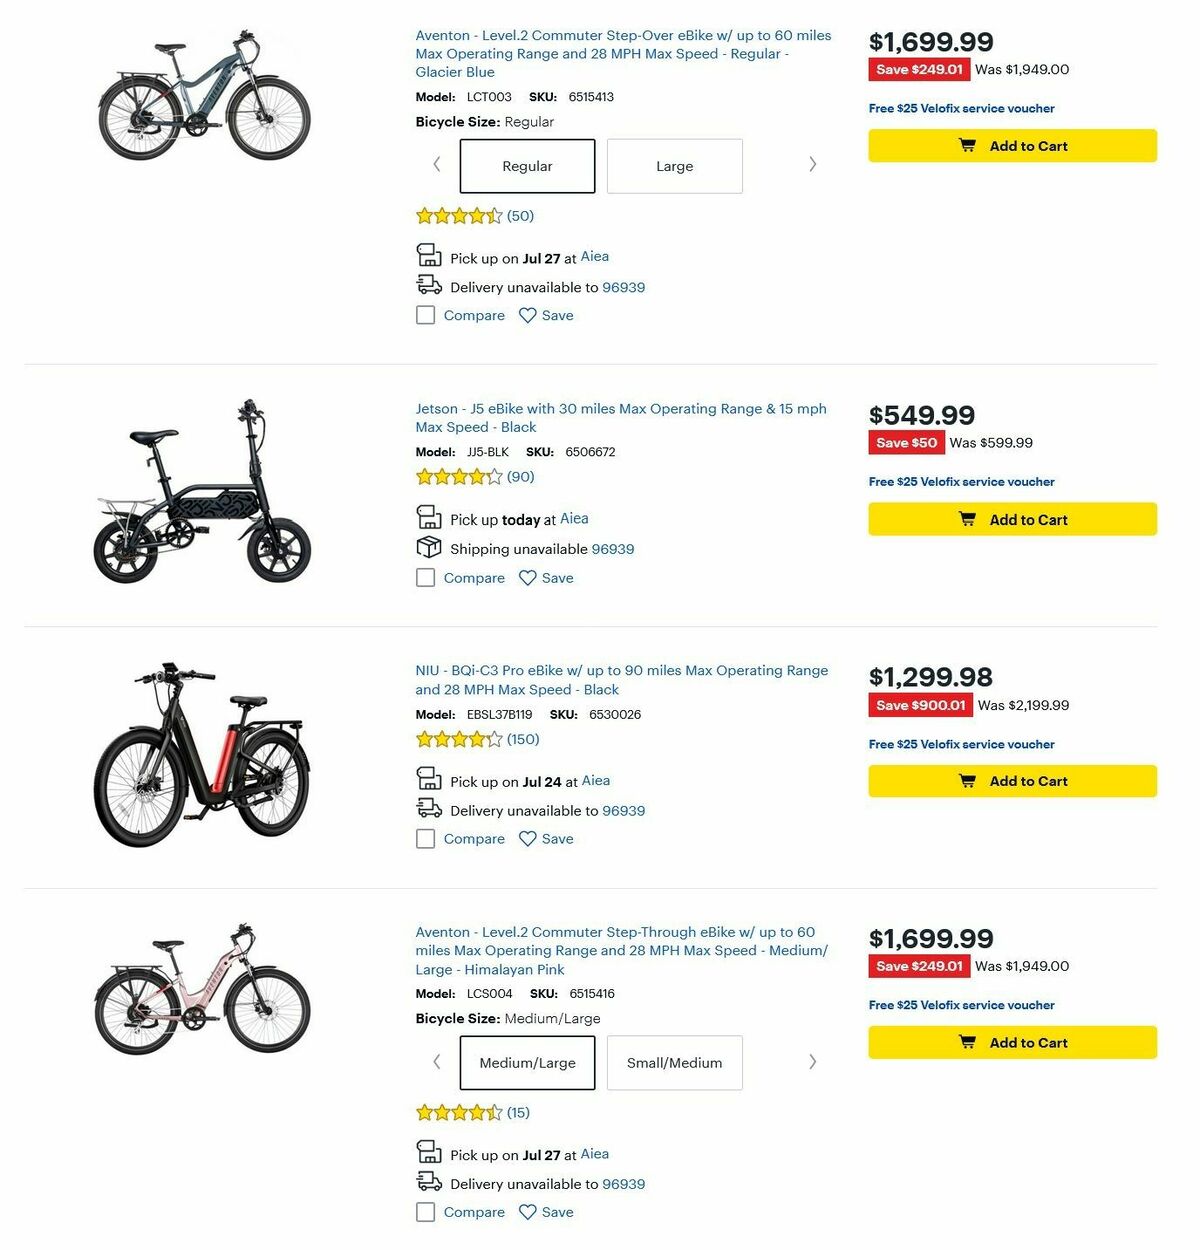This screenshot has width=1200, height=1250.
Task: Click the shipping box icon for the Jetson J5
Action: tap(429, 547)
